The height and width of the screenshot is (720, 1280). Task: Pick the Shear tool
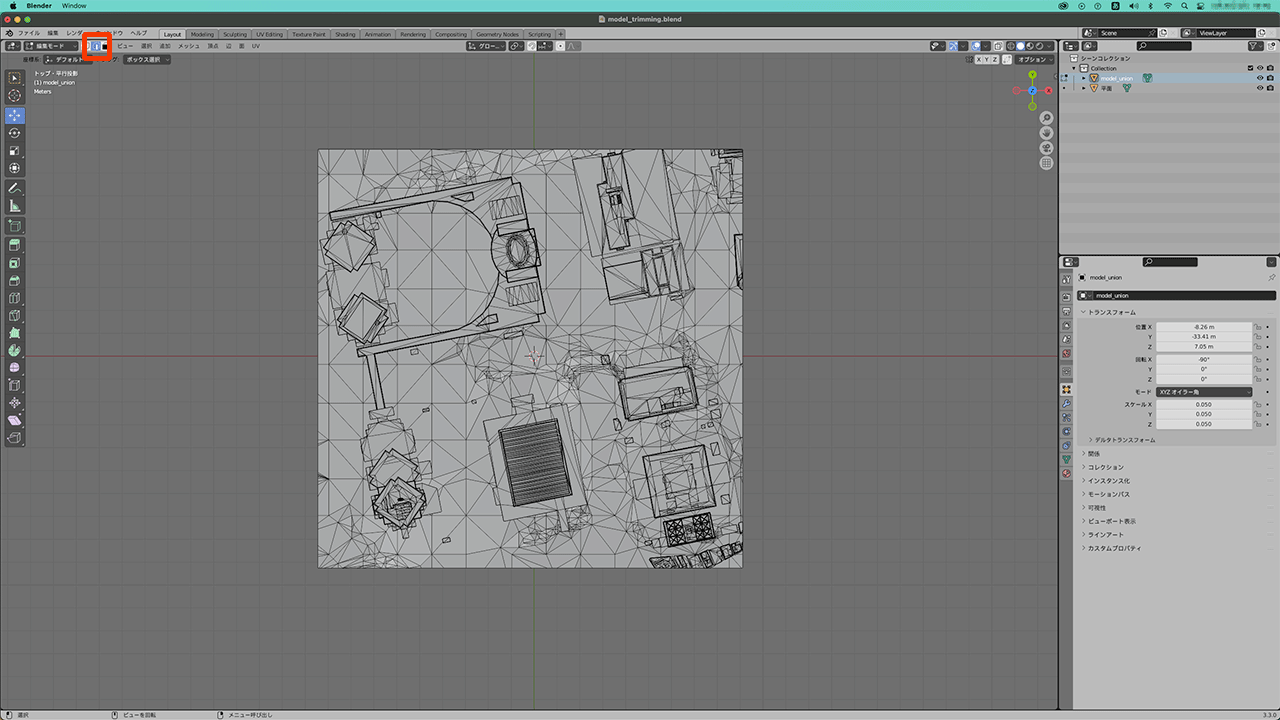pyautogui.click(x=14, y=420)
